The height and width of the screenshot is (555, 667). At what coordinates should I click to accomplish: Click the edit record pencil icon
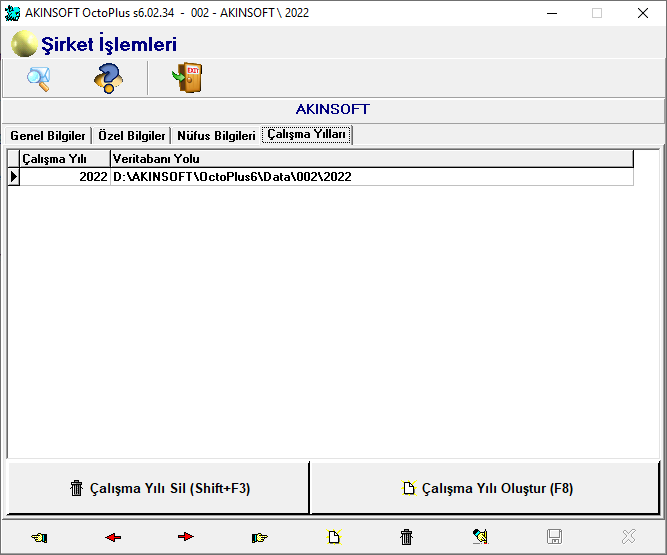[x=481, y=536]
